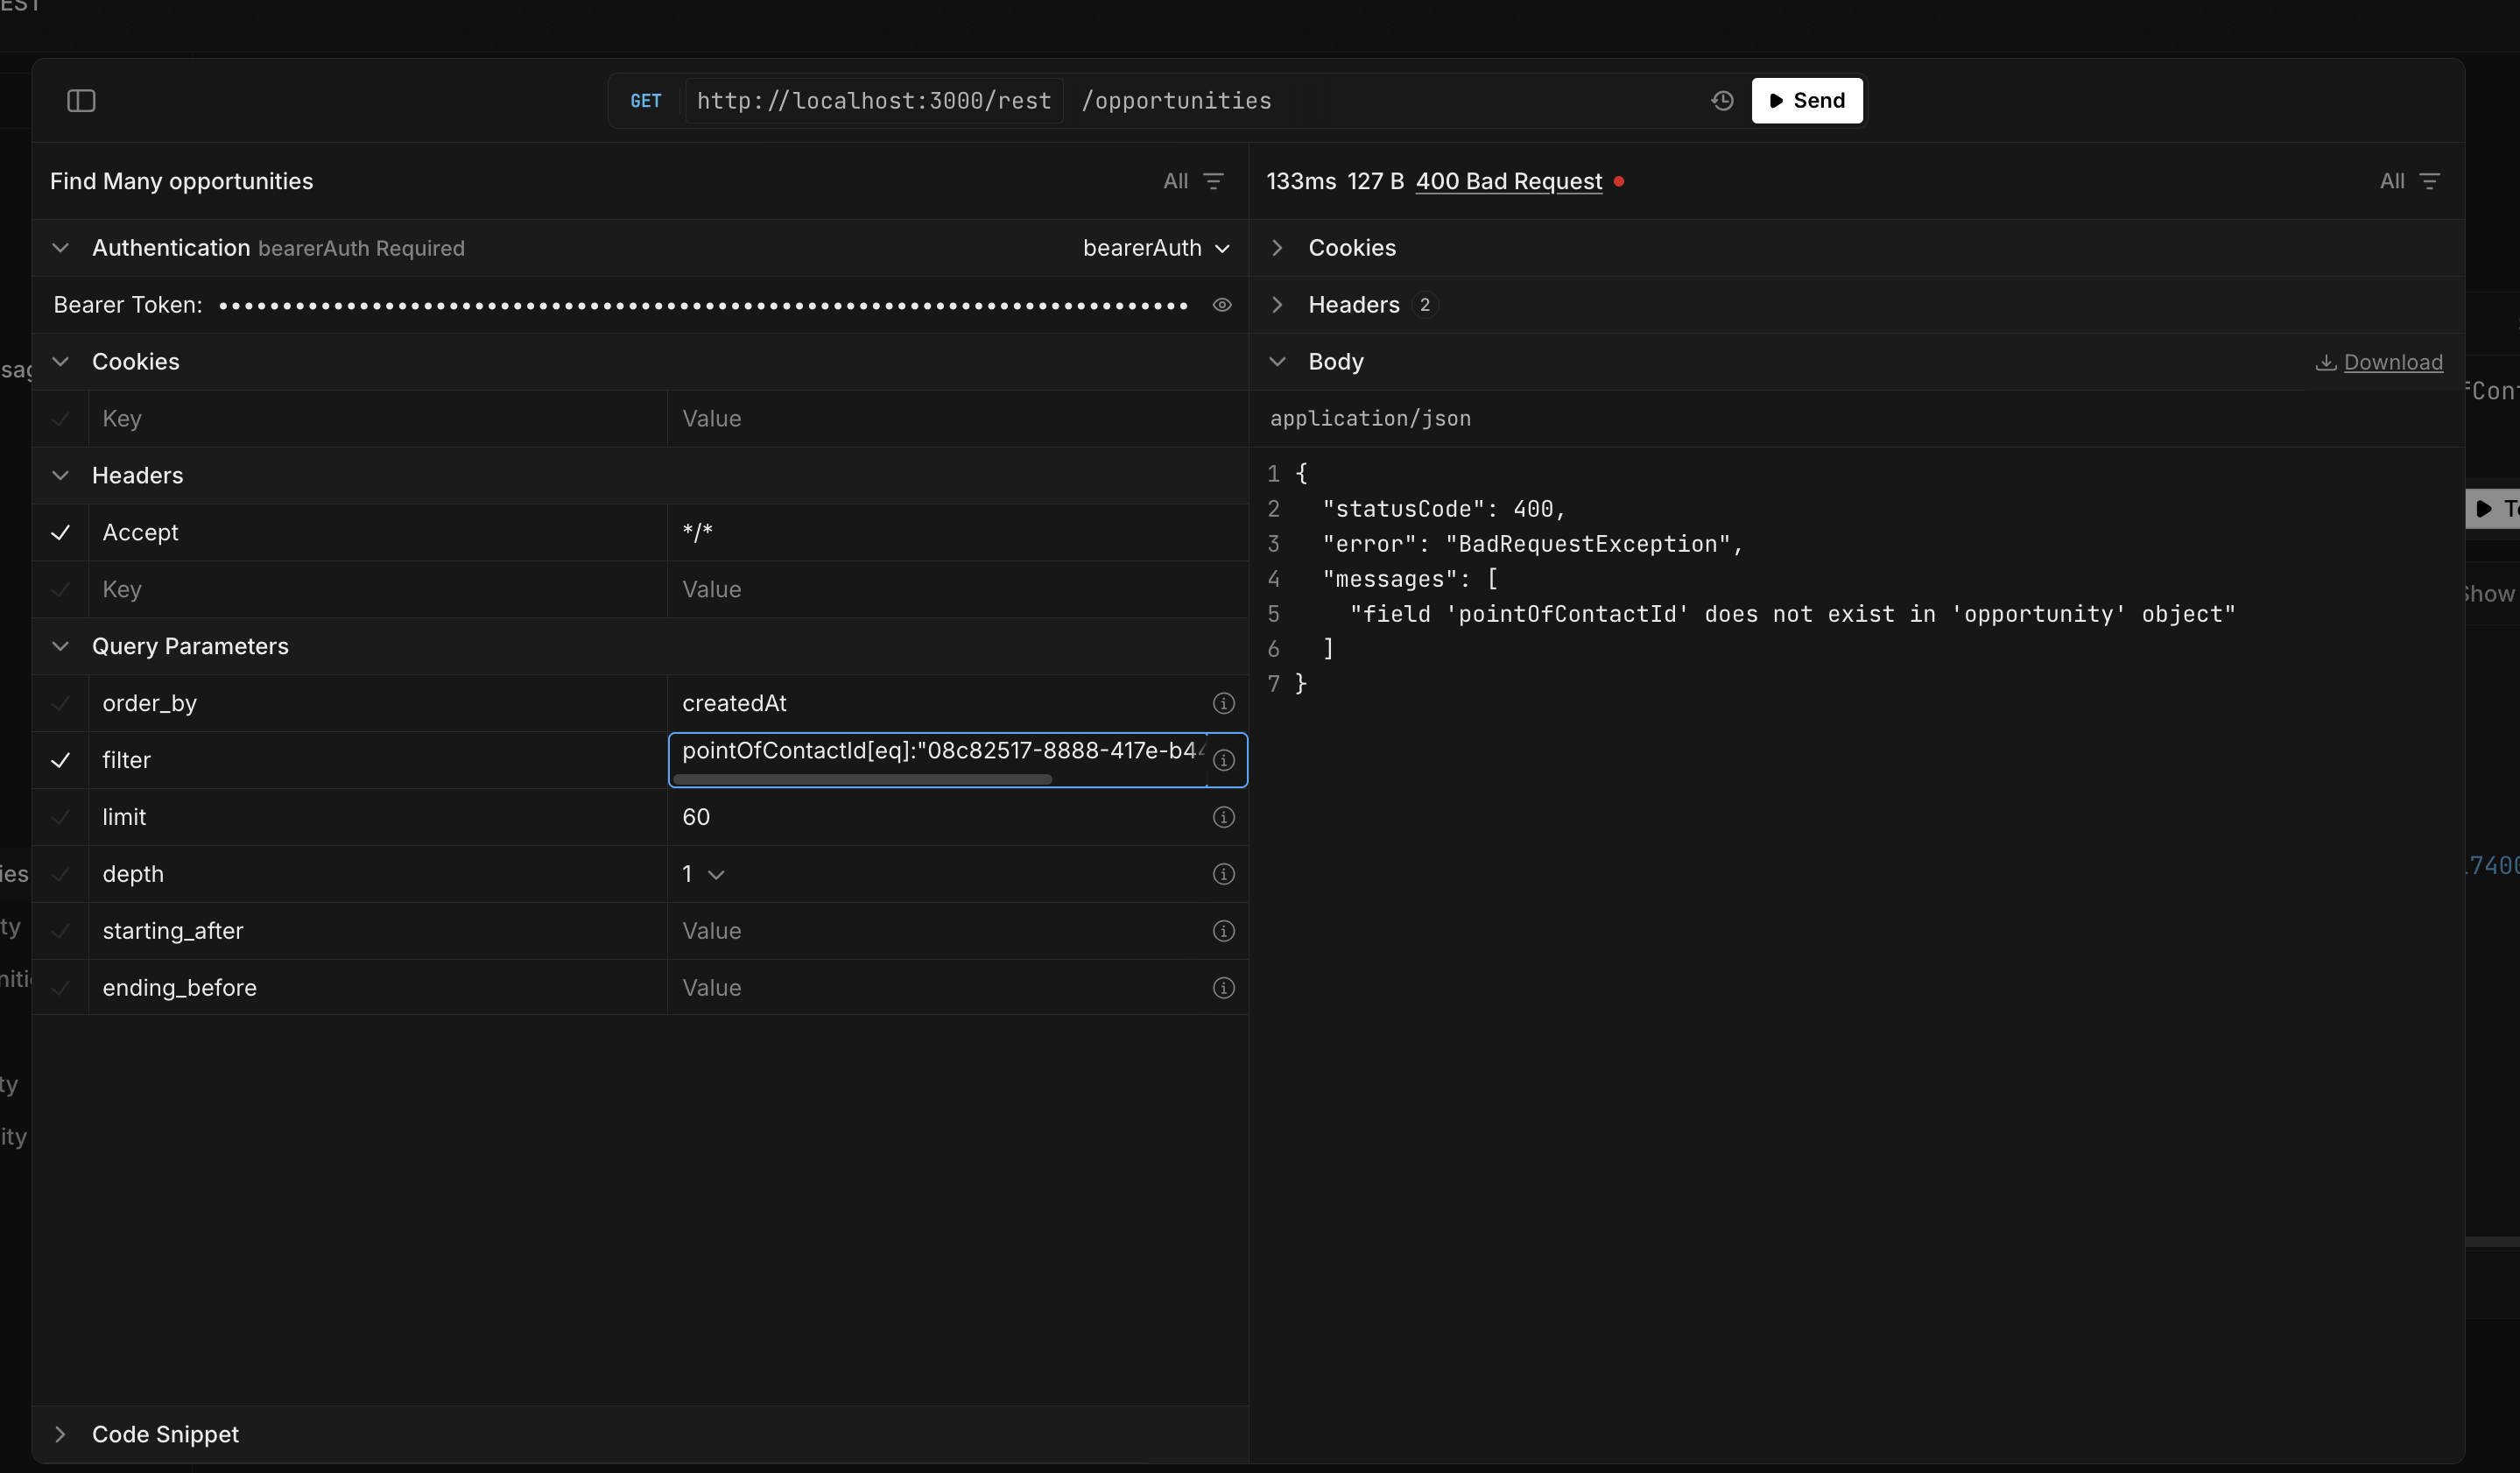This screenshot has width=2520, height=1473.
Task: Click the Cookies Key input field
Action: (378, 419)
